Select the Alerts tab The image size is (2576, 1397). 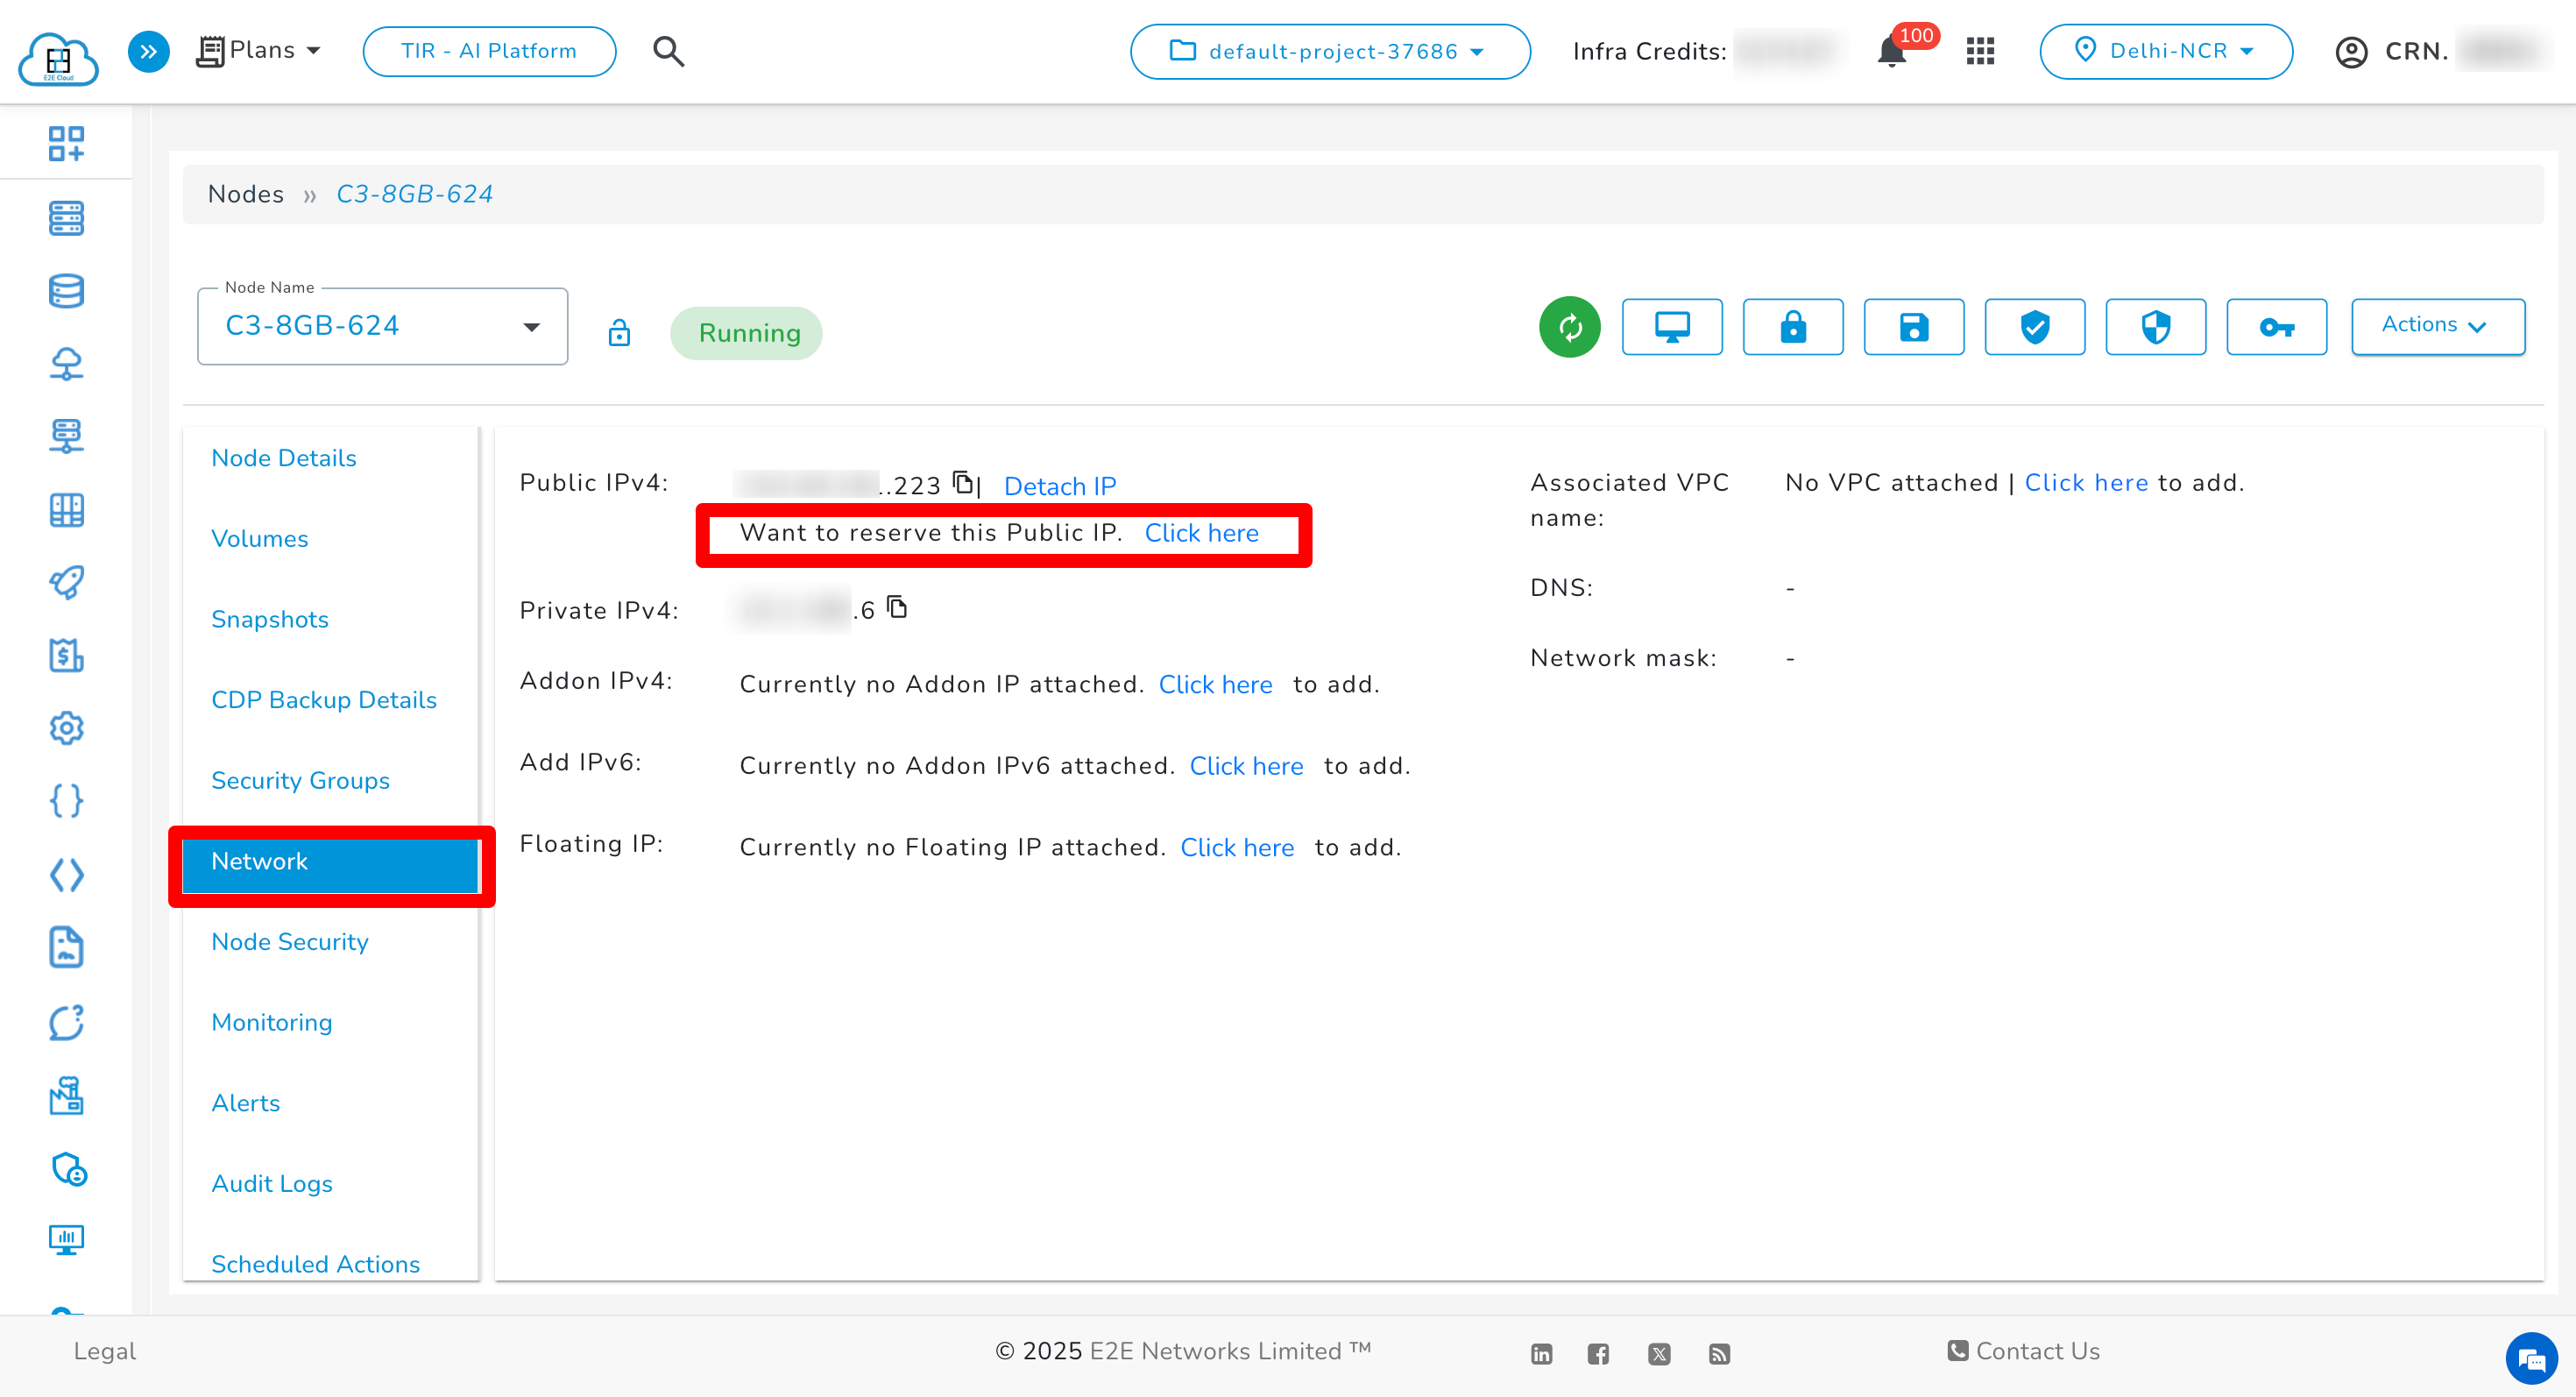(245, 1103)
